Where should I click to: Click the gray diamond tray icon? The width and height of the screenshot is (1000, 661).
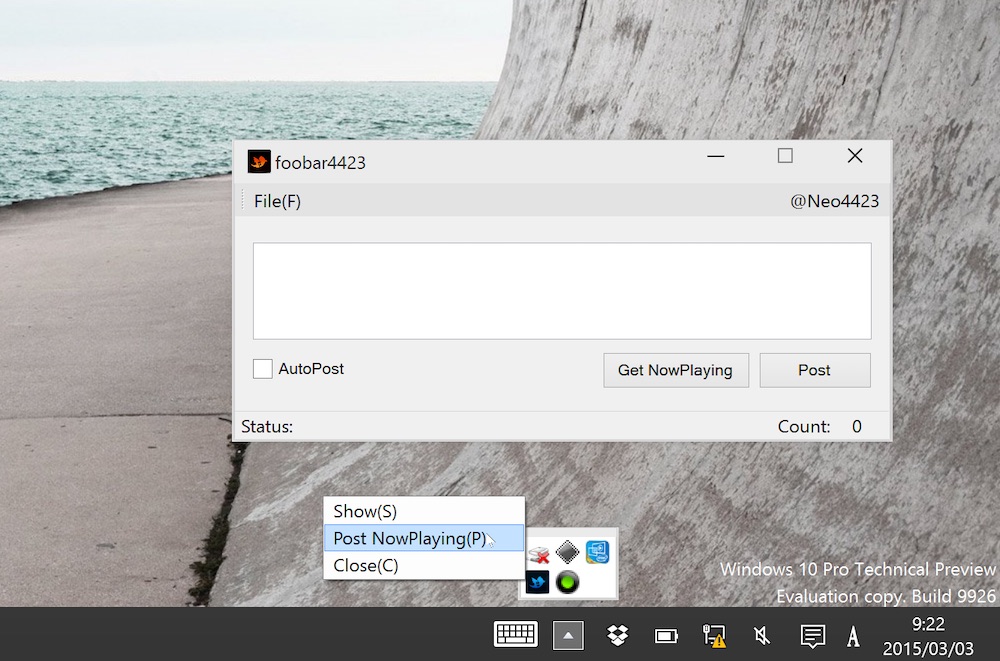pos(568,552)
